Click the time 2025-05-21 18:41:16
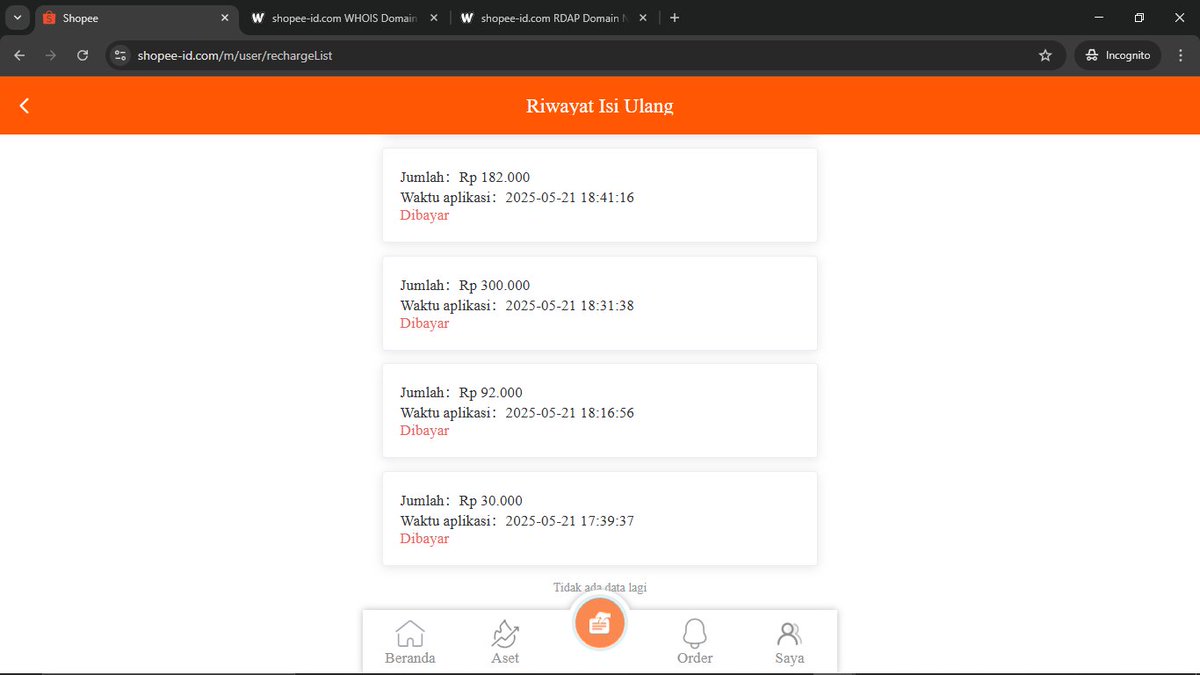1200x675 pixels. point(570,197)
